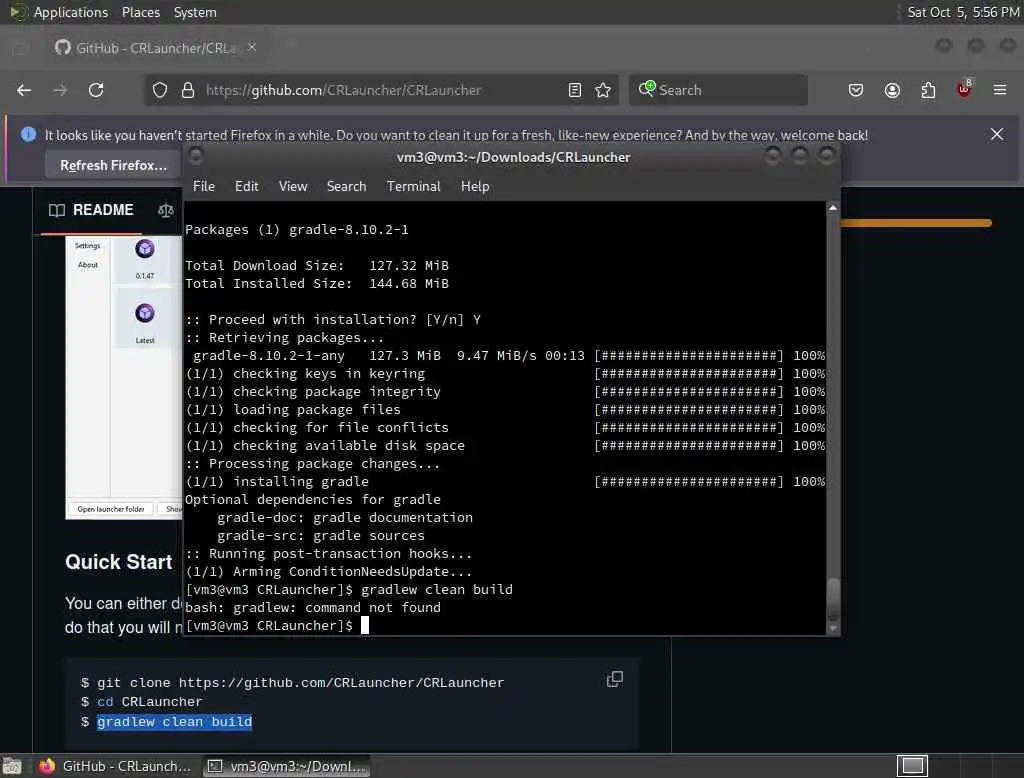Click the orange languages bar on GitHub

[x=916, y=223]
